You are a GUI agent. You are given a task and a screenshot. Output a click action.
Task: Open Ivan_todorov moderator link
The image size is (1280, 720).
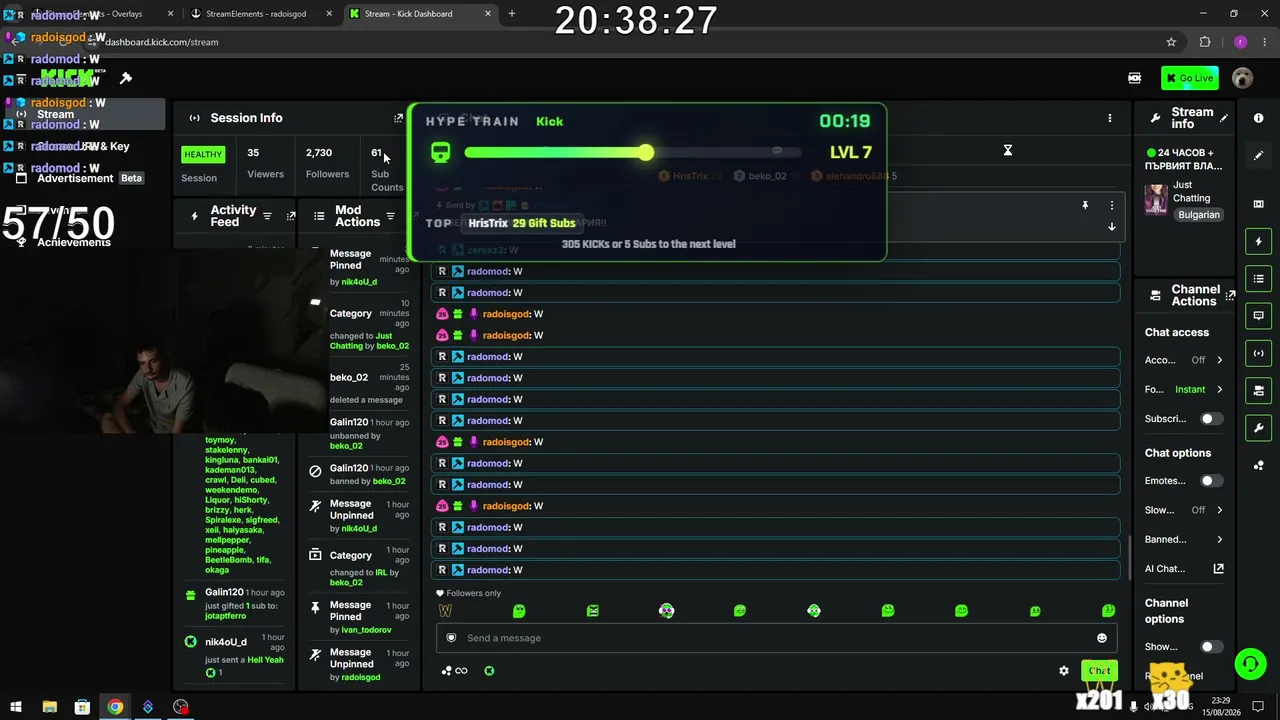(x=366, y=630)
